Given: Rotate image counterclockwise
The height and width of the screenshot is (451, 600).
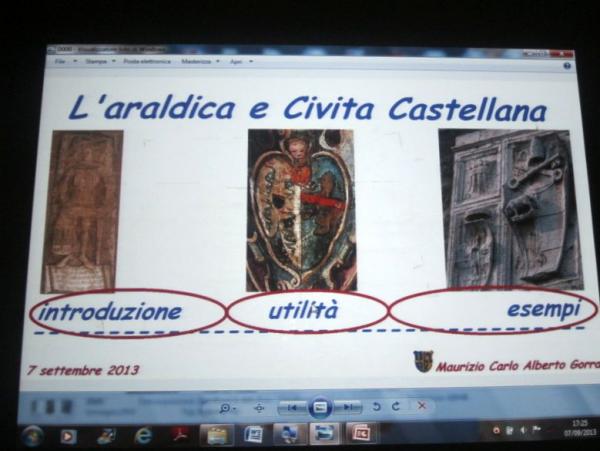Looking at the screenshot, I should (377, 407).
